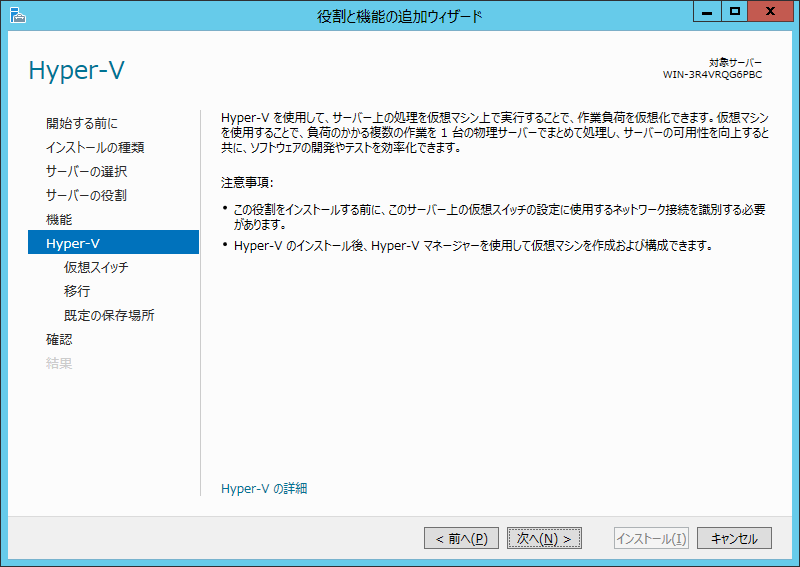Select the インストールの種類 step
Image resolution: width=800 pixels, height=567 pixels.
pos(95,147)
